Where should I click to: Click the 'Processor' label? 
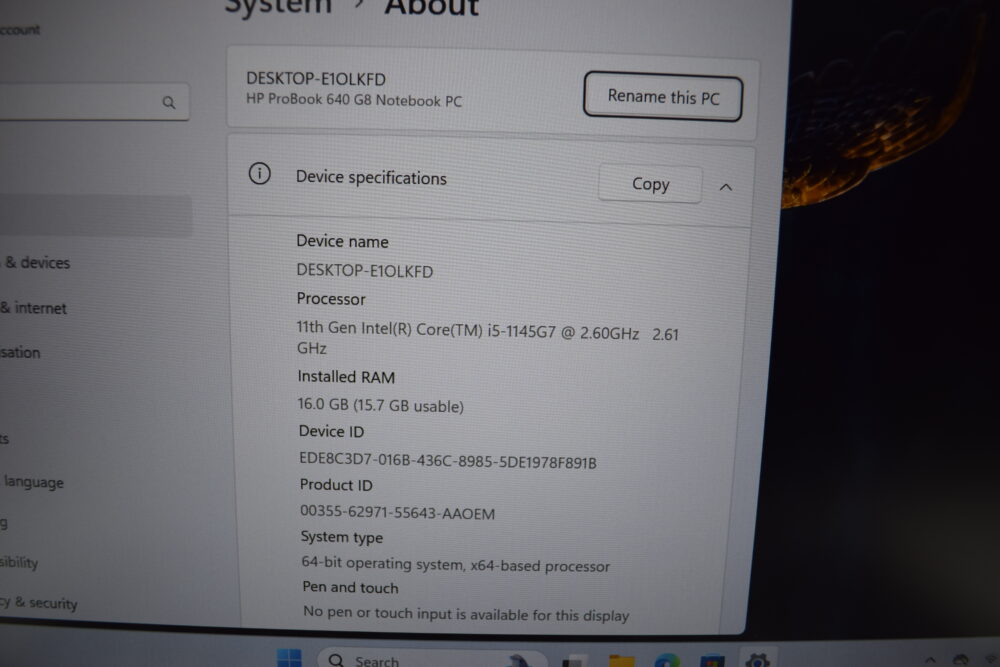click(331, 298)
